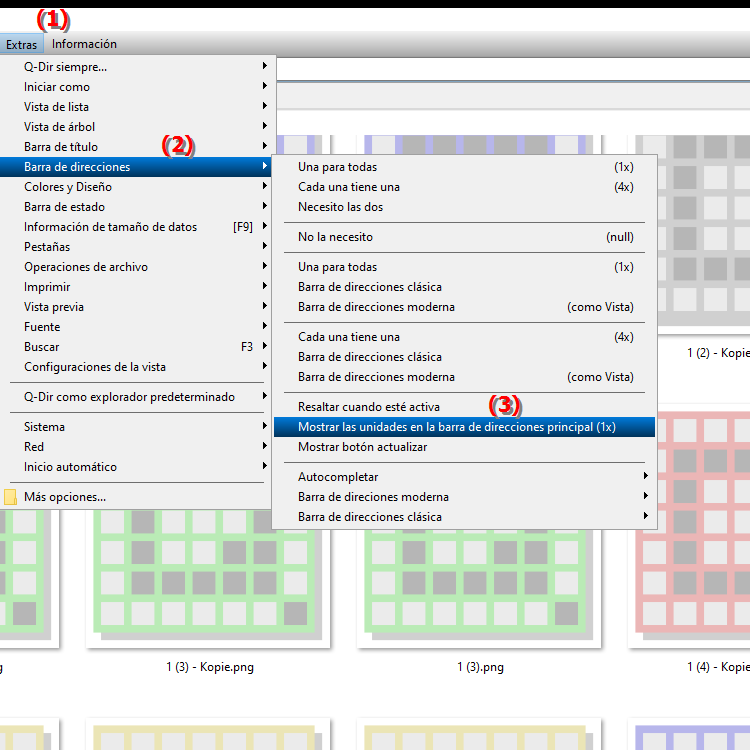The height and width of the screenshot is (750, 750).
Task: Open the Imprimir submenu
Action: pos(136,287)
